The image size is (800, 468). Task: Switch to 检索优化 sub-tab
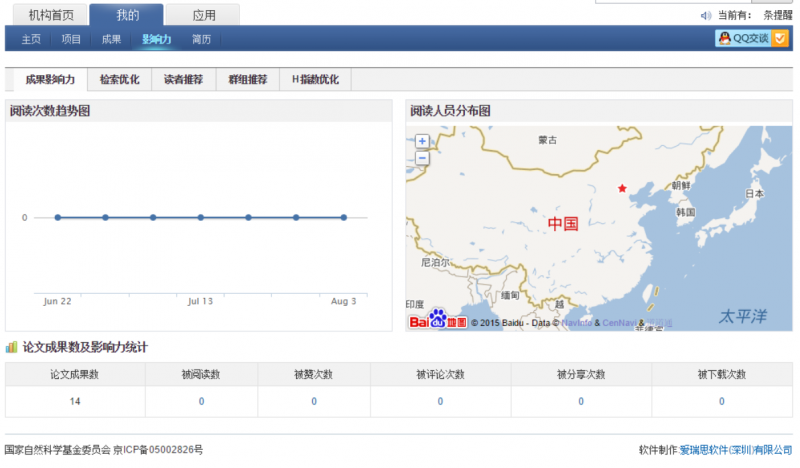(119, 80)
